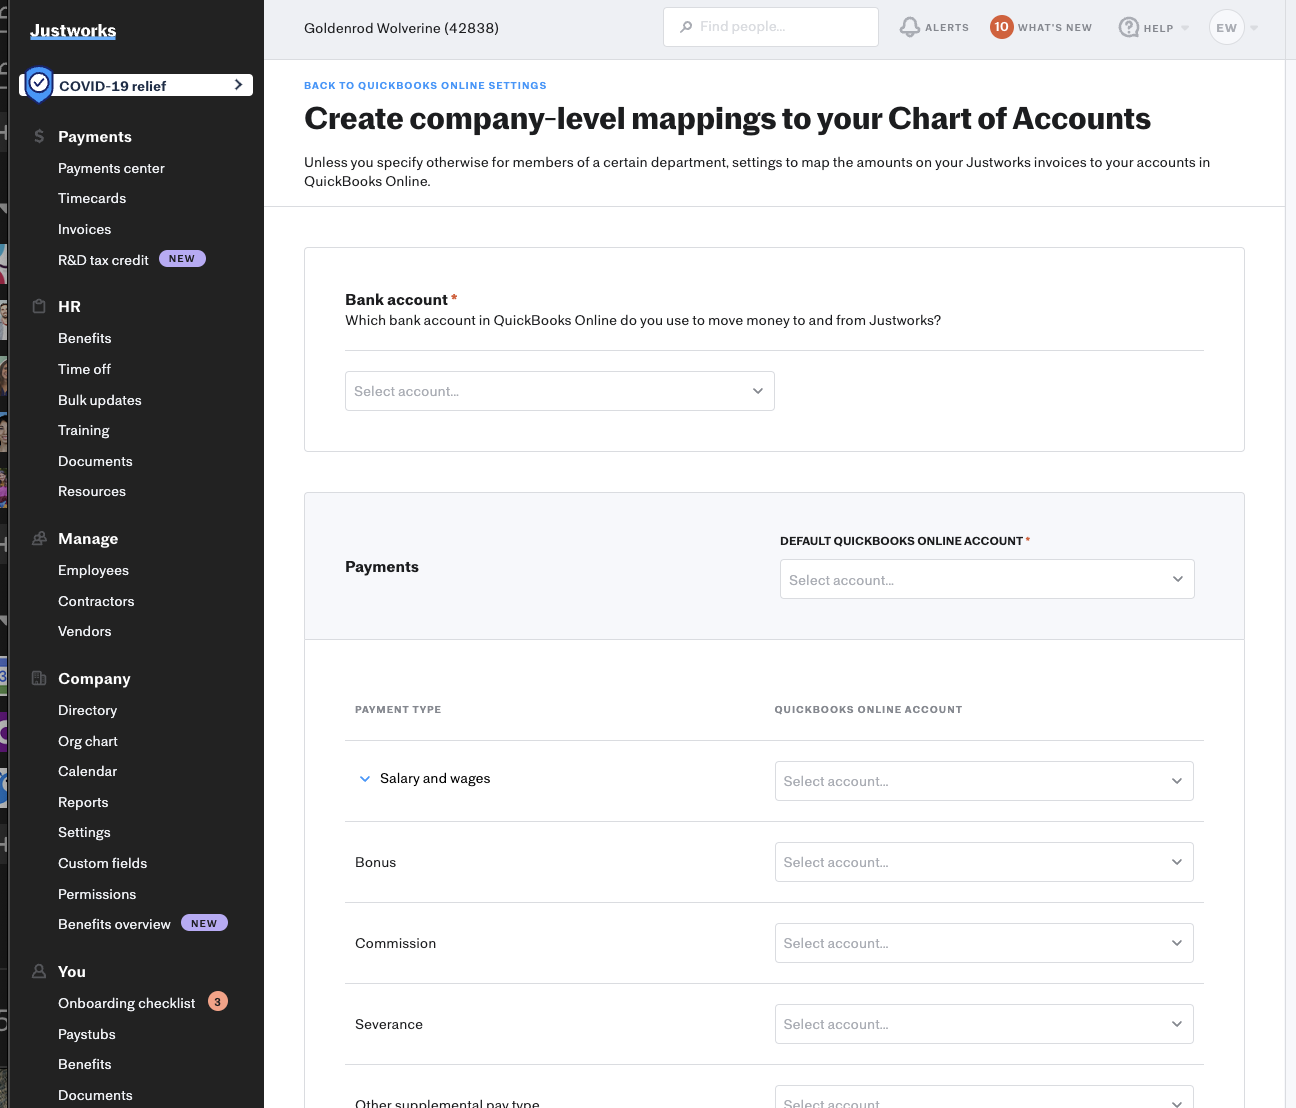This screenshot has width=1296, height=1108.
Task: Open Settings under Company
Action: point(84,832)
